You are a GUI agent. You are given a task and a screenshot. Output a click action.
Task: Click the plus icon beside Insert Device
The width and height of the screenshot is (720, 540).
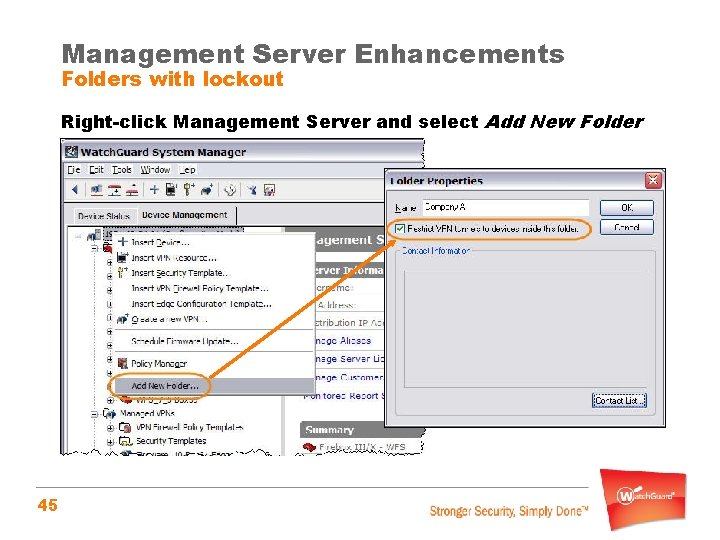coord(123,242)
